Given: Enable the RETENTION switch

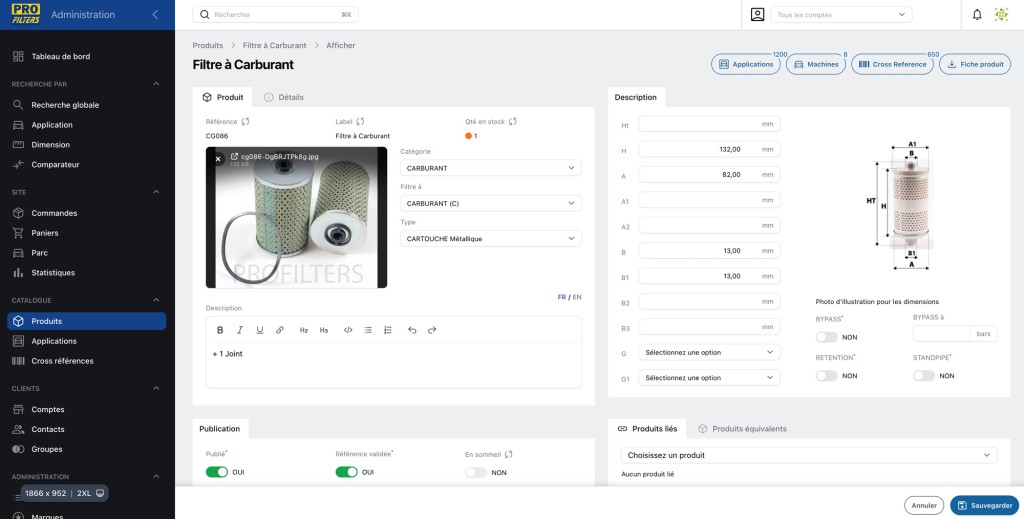Looking at the screenshot, I should pyautogui.click(x=827, y=376).
